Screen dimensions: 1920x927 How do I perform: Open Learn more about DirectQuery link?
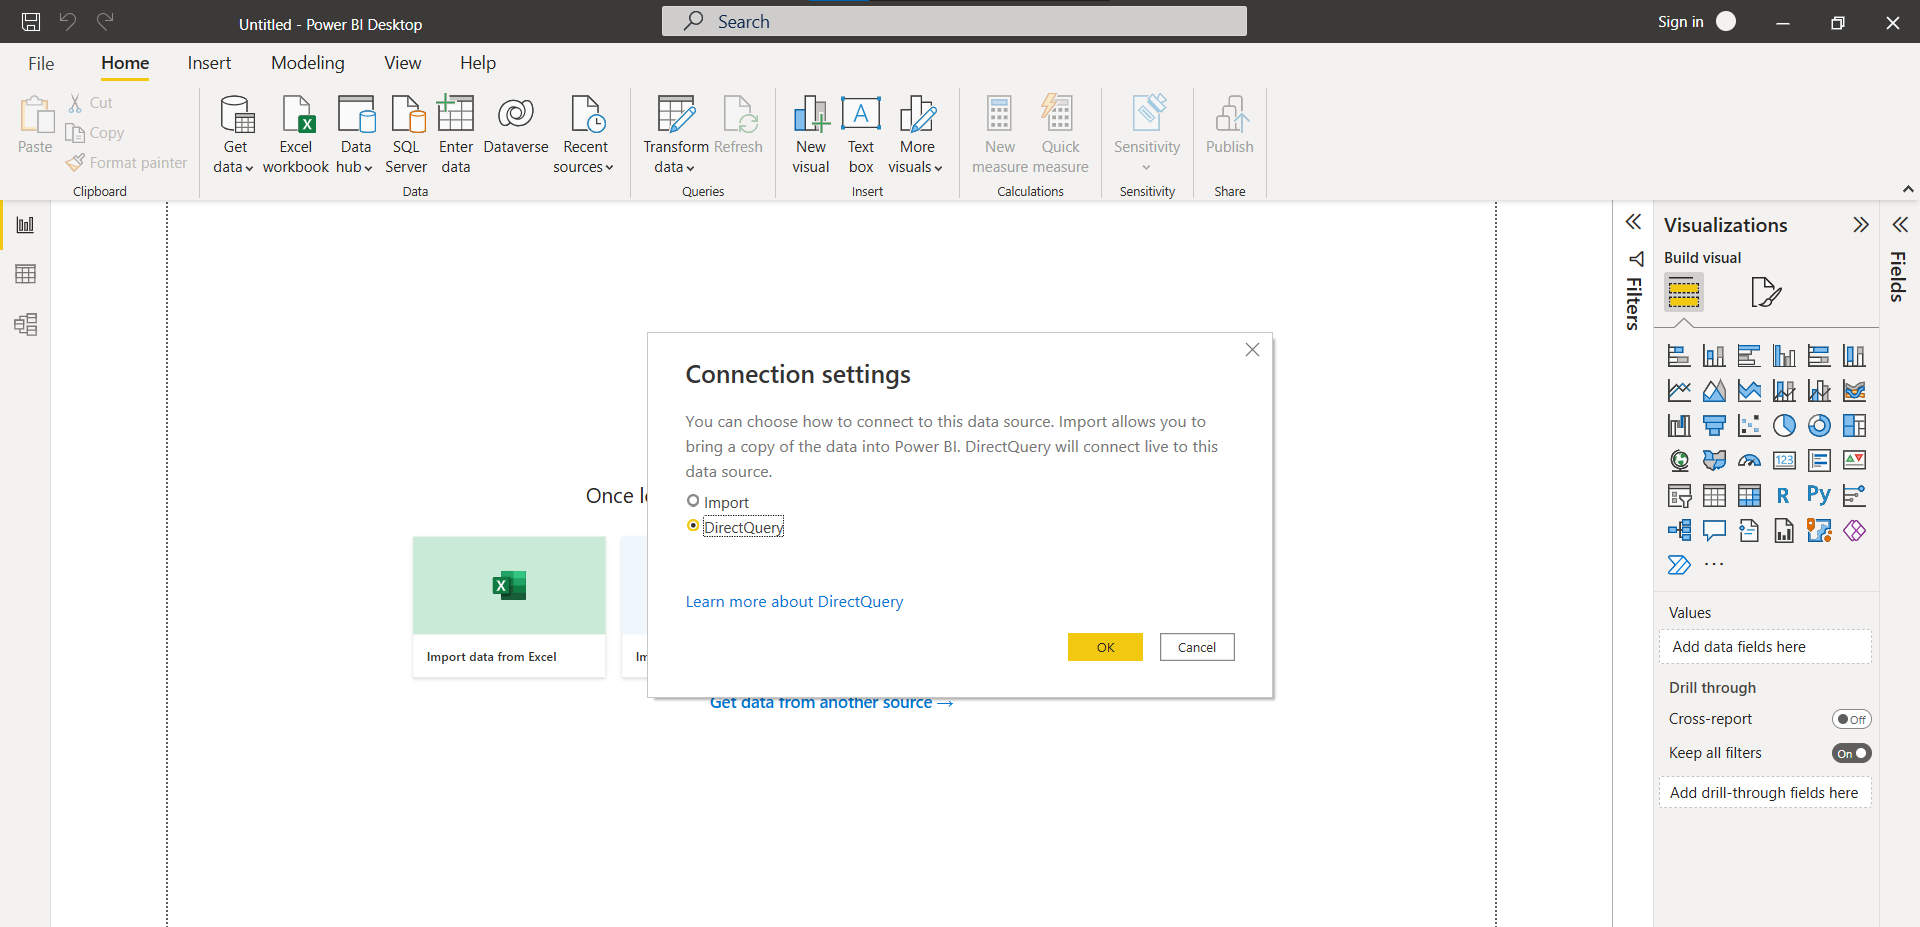click(794, 601)
